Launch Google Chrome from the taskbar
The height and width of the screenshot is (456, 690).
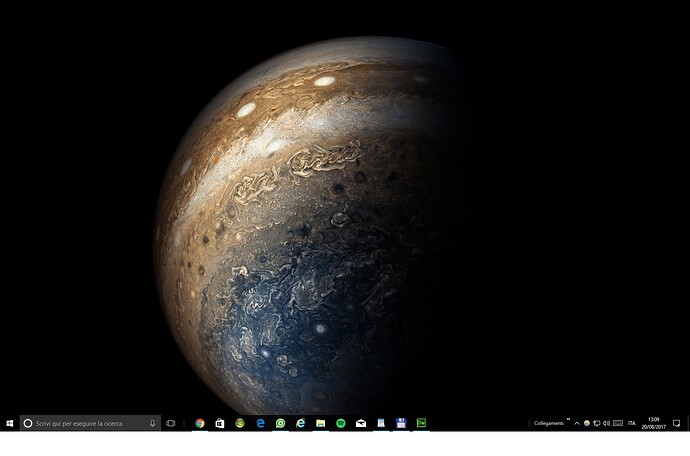(x=200, y=423)
